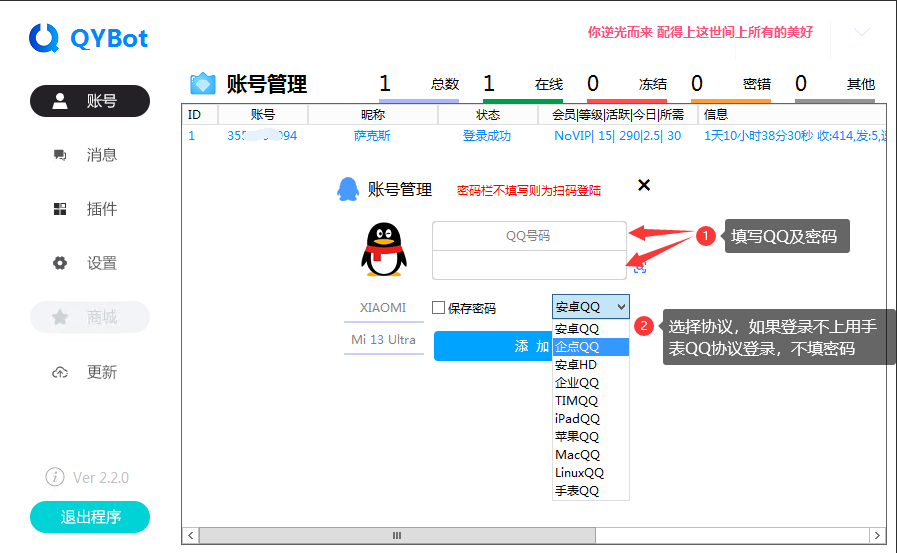Image resolution: width=897 pixels, height=553 pixels.
Task: Select the 在线 online count tab
Action: coord(523,86)
